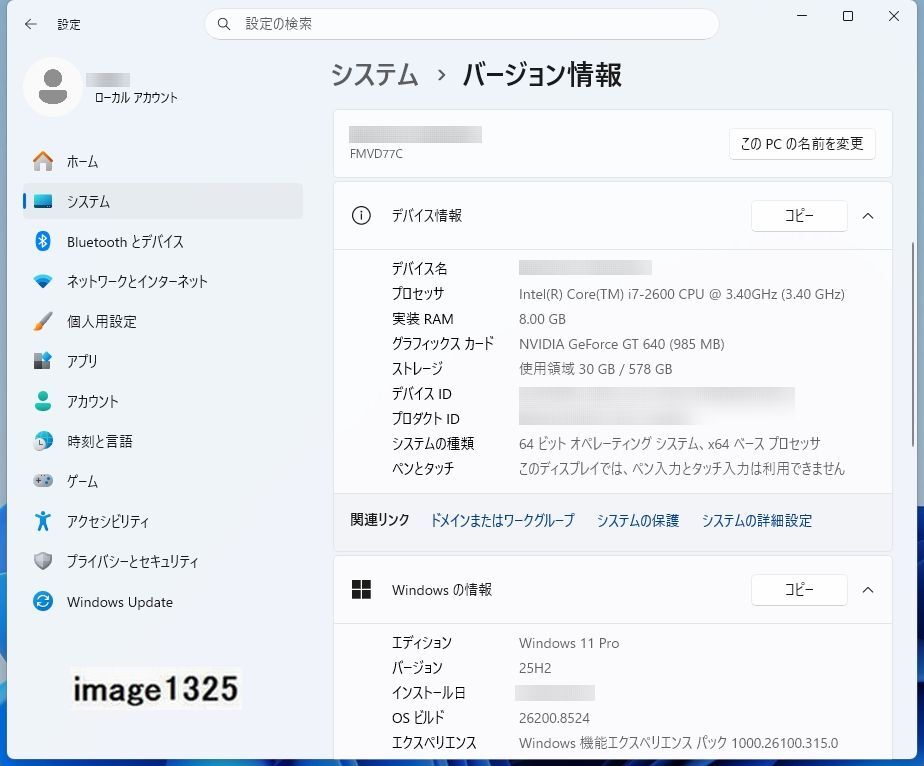
Task: Click the search magnifier icon
Action: coord(224,24)
